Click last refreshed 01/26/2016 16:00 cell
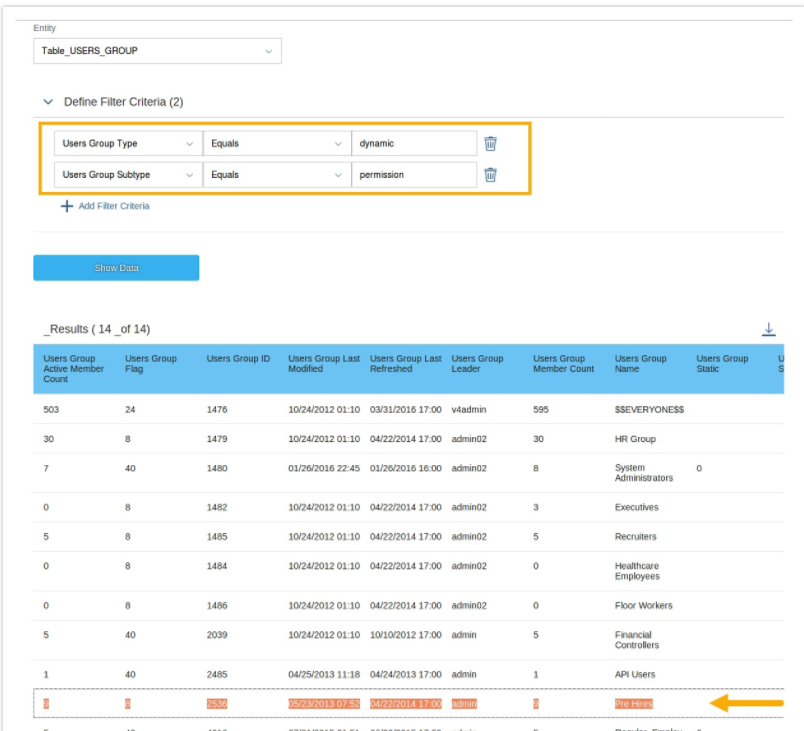This screenshot has height=731, width=804. click(406, 468)
